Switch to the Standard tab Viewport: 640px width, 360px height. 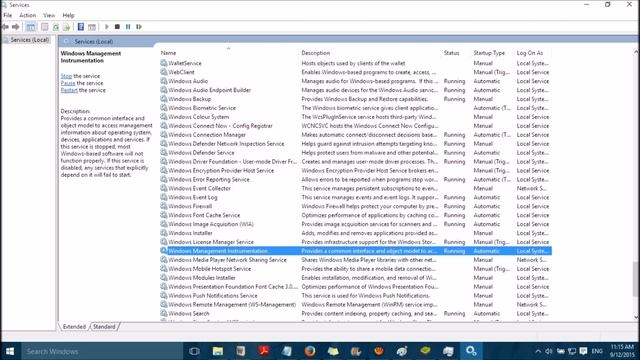(x=104, y=327)
